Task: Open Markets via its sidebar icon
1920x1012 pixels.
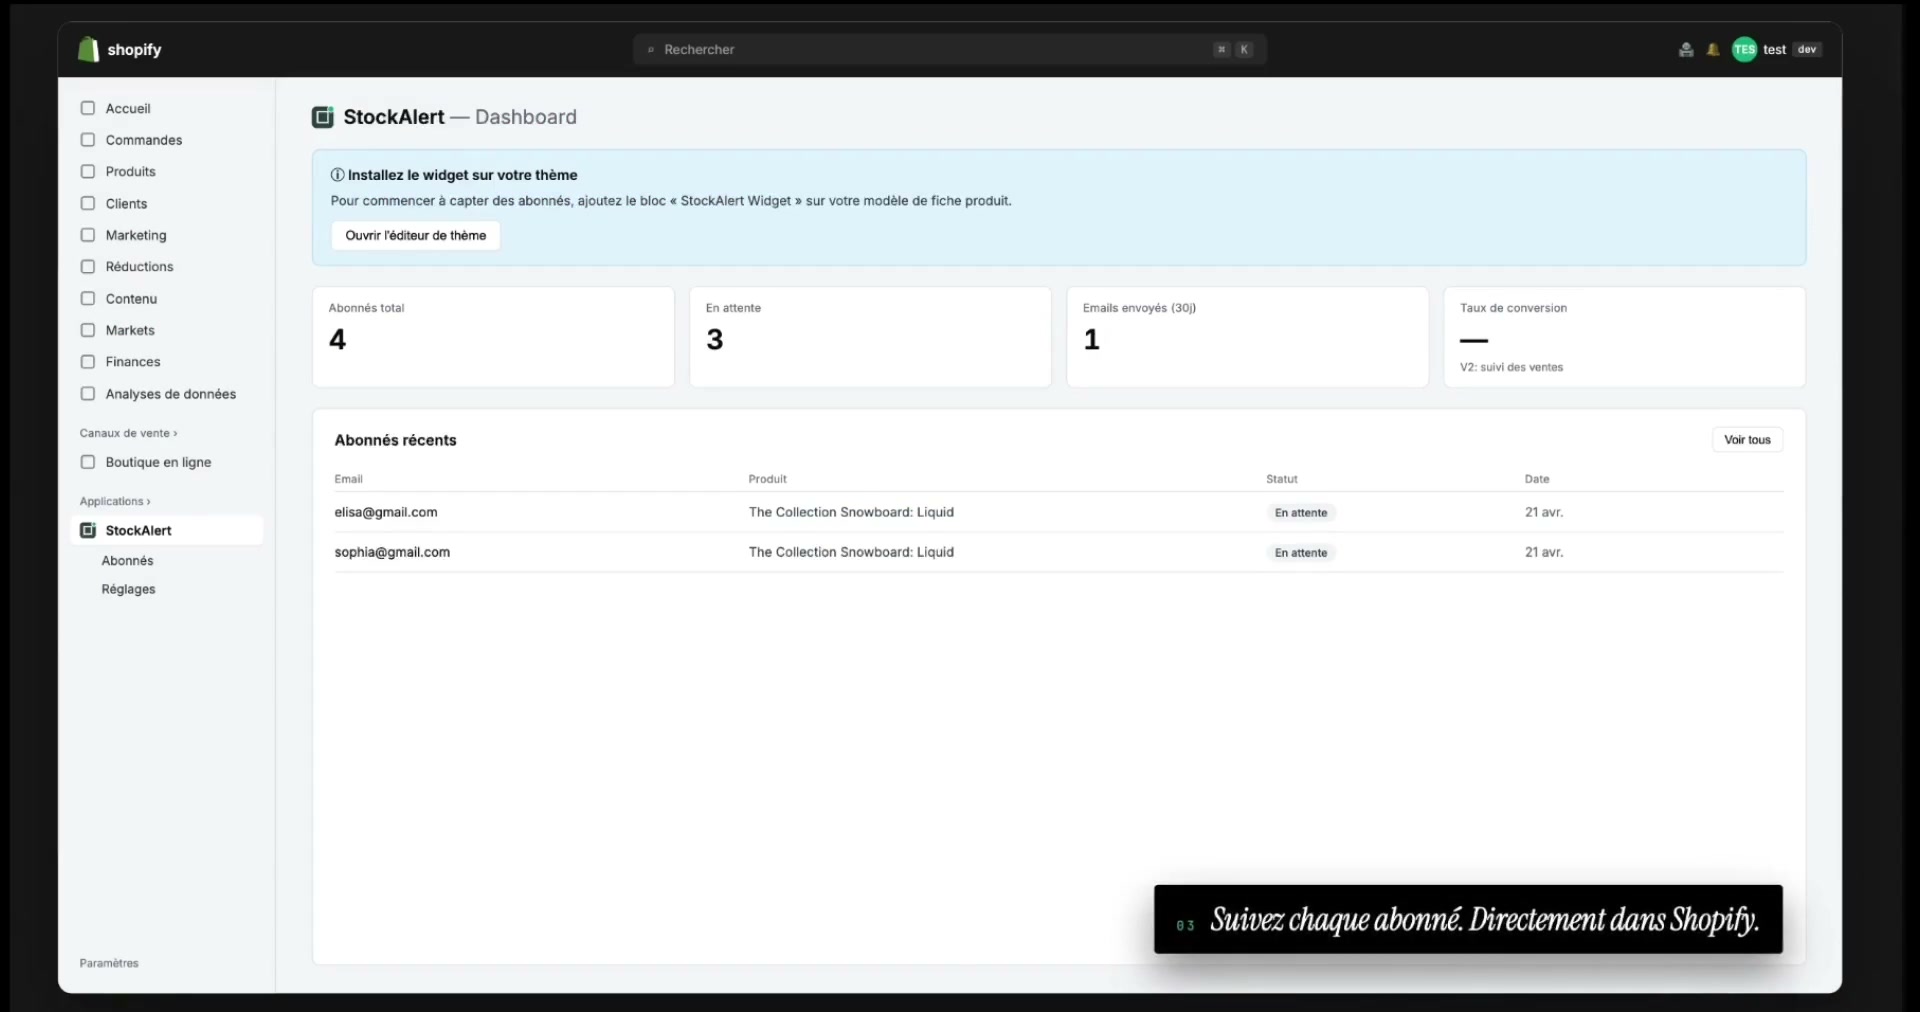Action: 88,330
